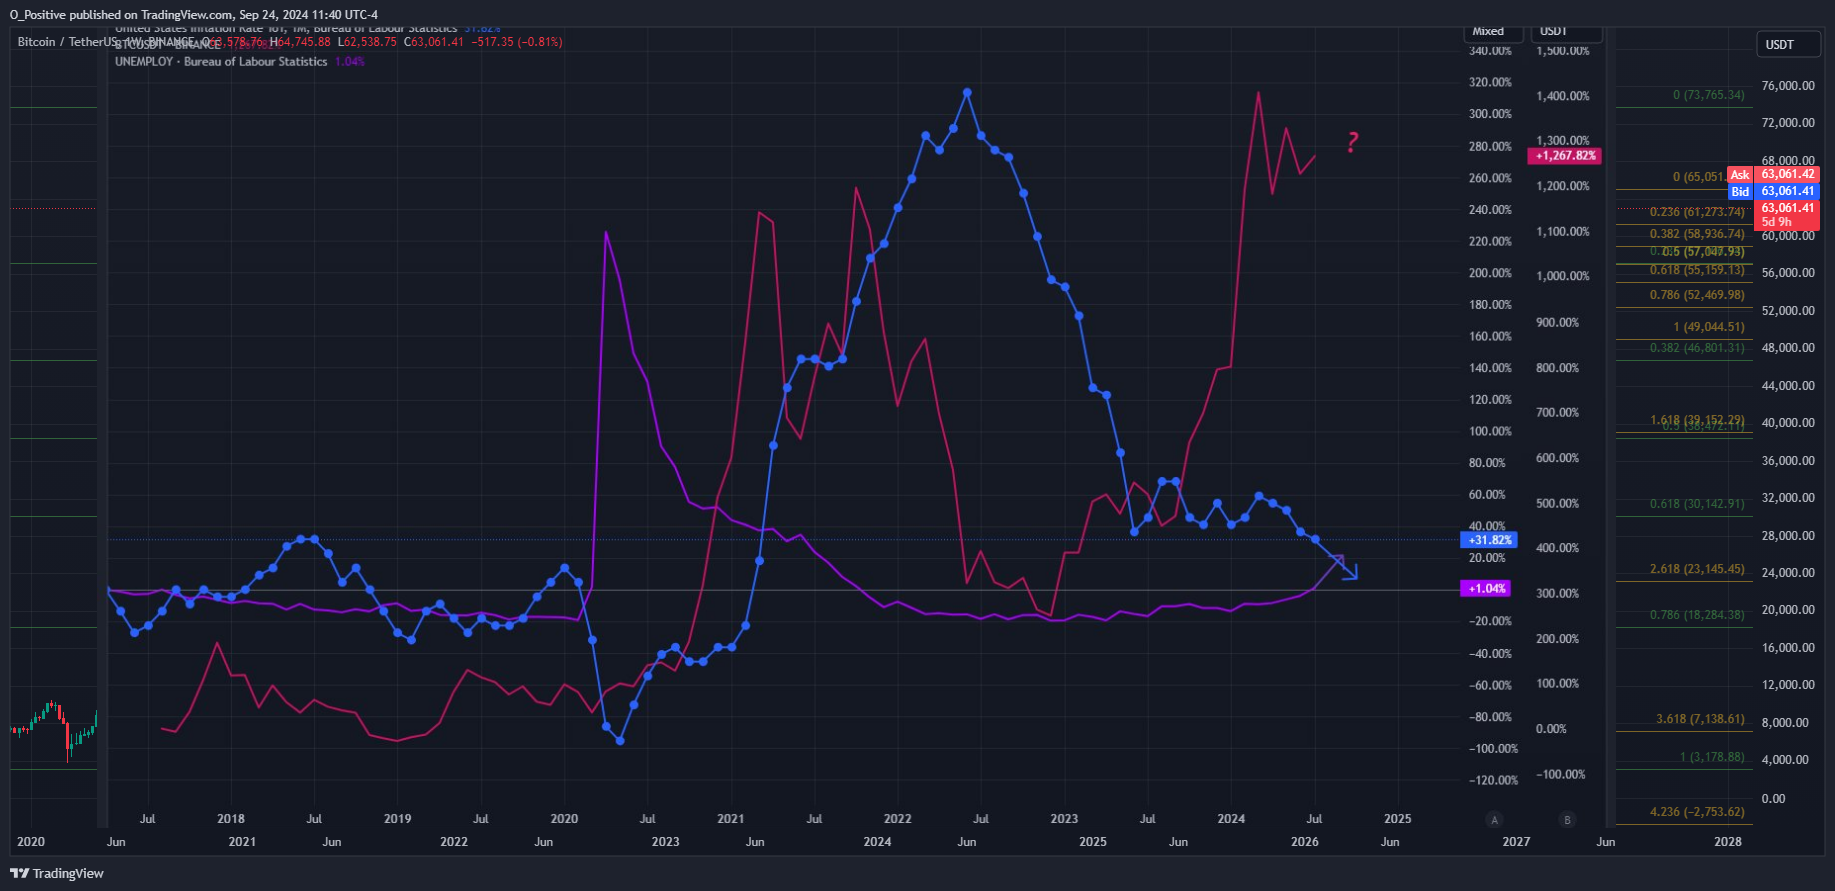Click the 4.236 (-2,753.62) Fibonacci level
The image size is (1835, 891).
[x=1697, y=812]
